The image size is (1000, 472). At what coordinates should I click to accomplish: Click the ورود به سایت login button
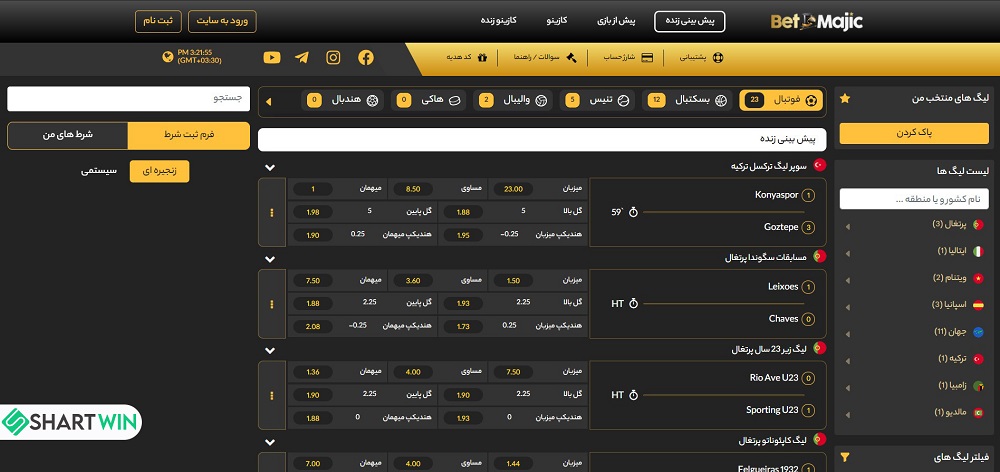coord(227,21)
